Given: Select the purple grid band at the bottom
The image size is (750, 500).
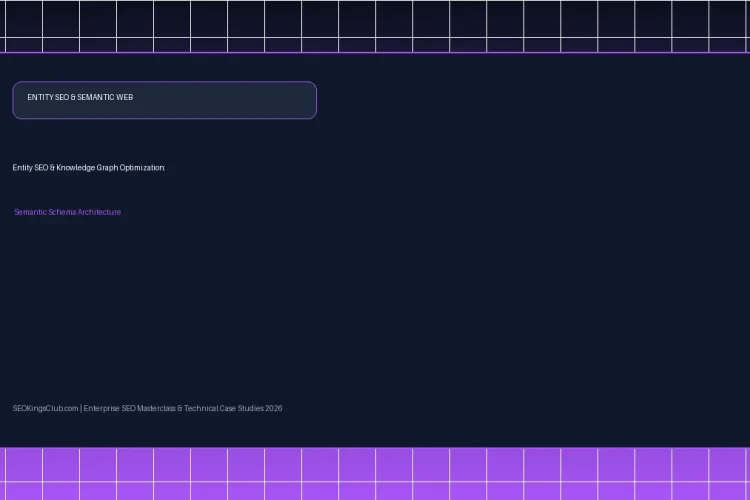Looking at the screenshot, I should pos(375,474).
